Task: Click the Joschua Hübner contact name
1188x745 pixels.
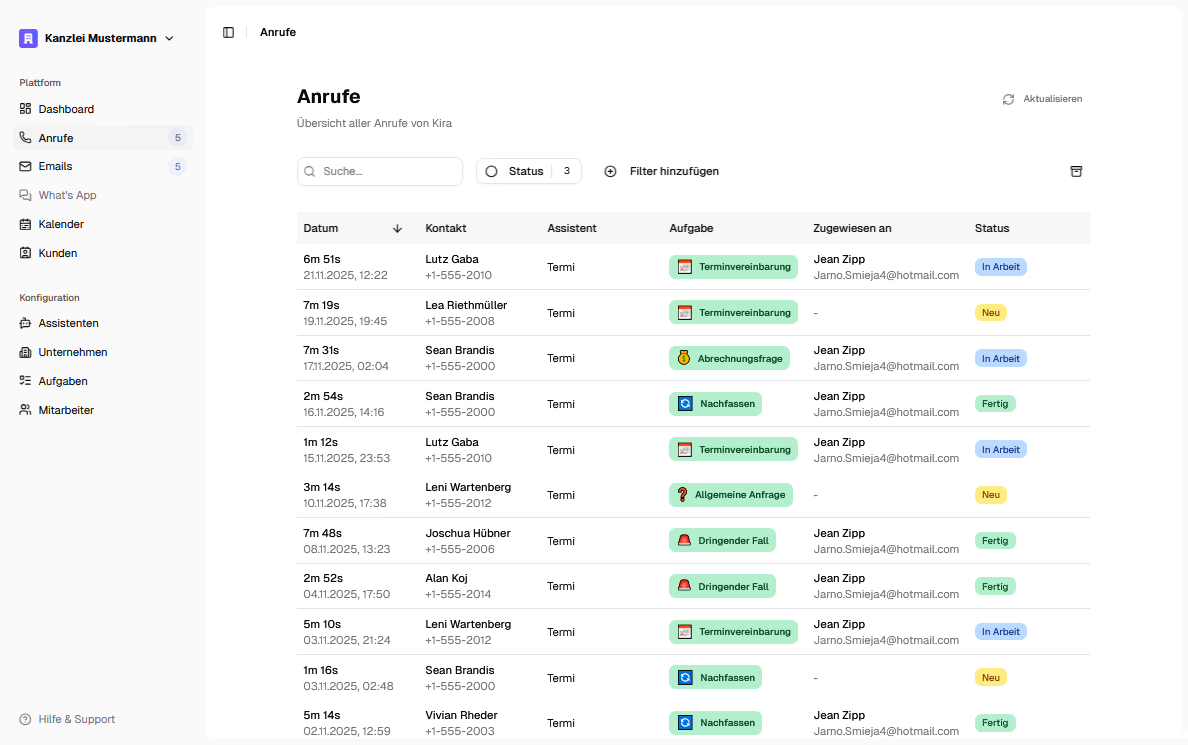Action: (x=467, y=533)
